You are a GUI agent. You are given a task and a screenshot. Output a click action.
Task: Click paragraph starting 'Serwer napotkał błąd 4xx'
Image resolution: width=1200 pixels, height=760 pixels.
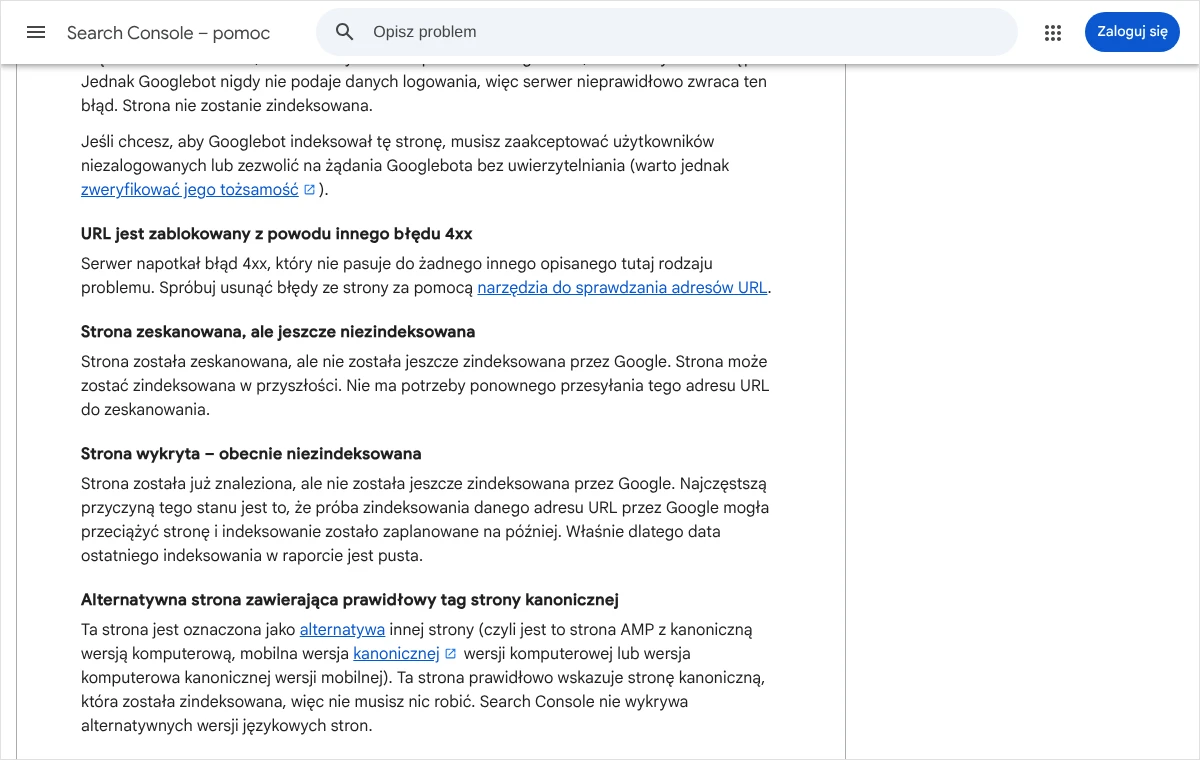pyautogui.click(x=426, y=275)
